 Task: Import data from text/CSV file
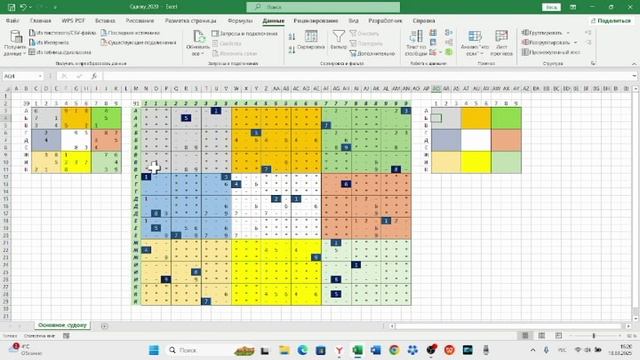click(62, 33)
